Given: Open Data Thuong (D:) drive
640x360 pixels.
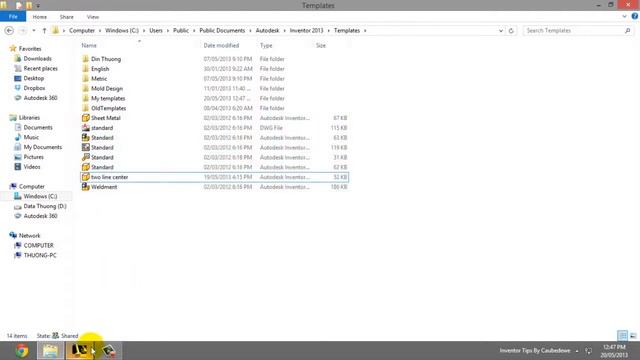Looking at the screenshot, I should click(x=45, y=206).
